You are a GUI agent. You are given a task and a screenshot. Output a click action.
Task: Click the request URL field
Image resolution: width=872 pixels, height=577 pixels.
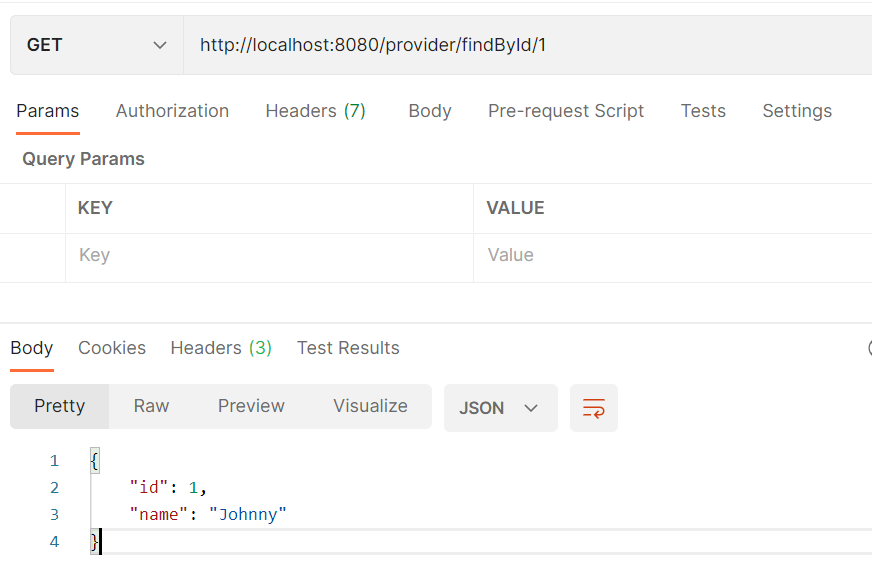(x=527, y=45)
